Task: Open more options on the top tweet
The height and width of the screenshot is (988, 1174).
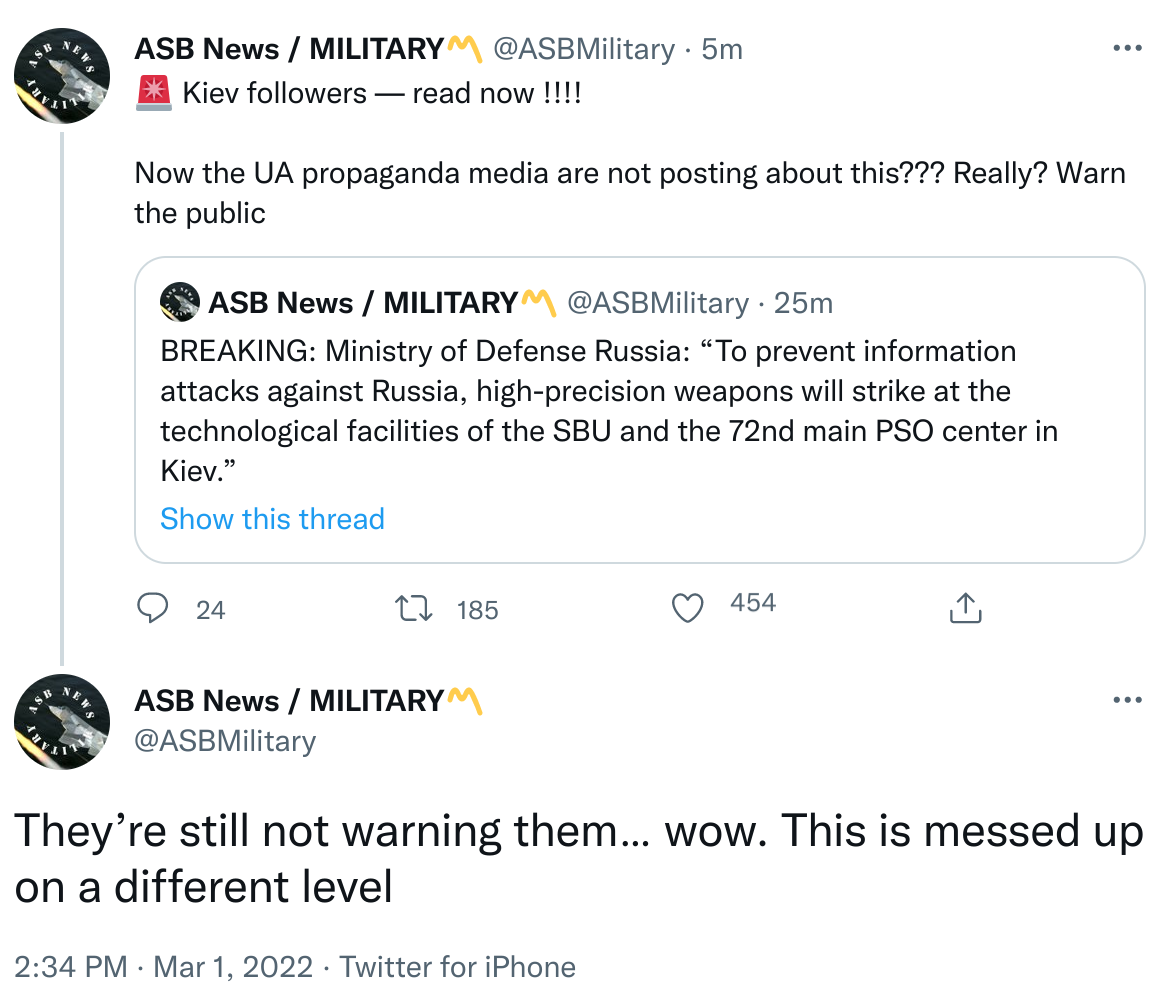Action: [x=1127, y=48]
